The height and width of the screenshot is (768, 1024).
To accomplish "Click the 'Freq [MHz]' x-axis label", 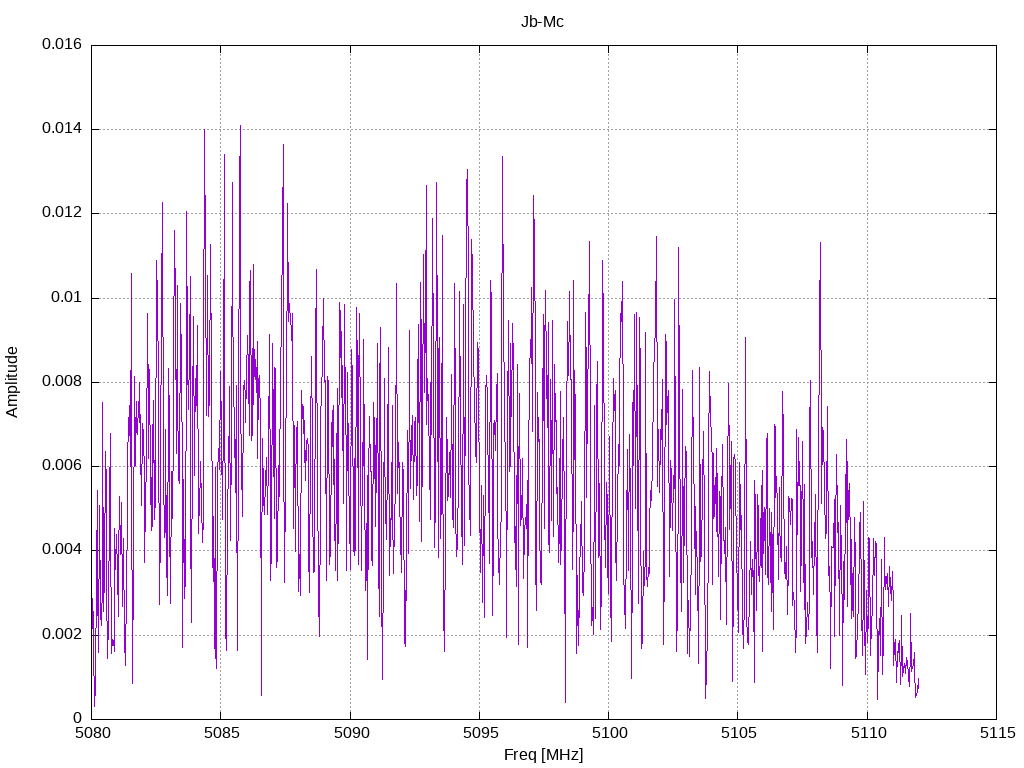I will 543,755.
